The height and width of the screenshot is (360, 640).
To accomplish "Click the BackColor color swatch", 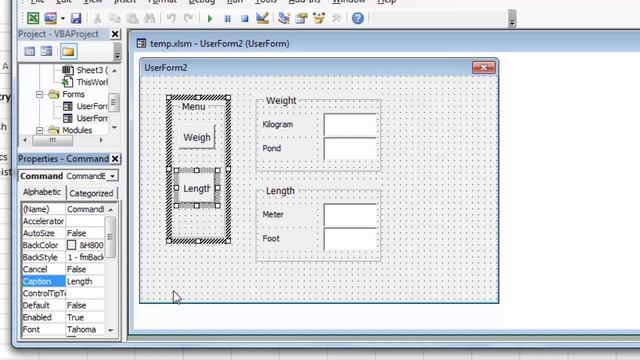I will (71, 245).
